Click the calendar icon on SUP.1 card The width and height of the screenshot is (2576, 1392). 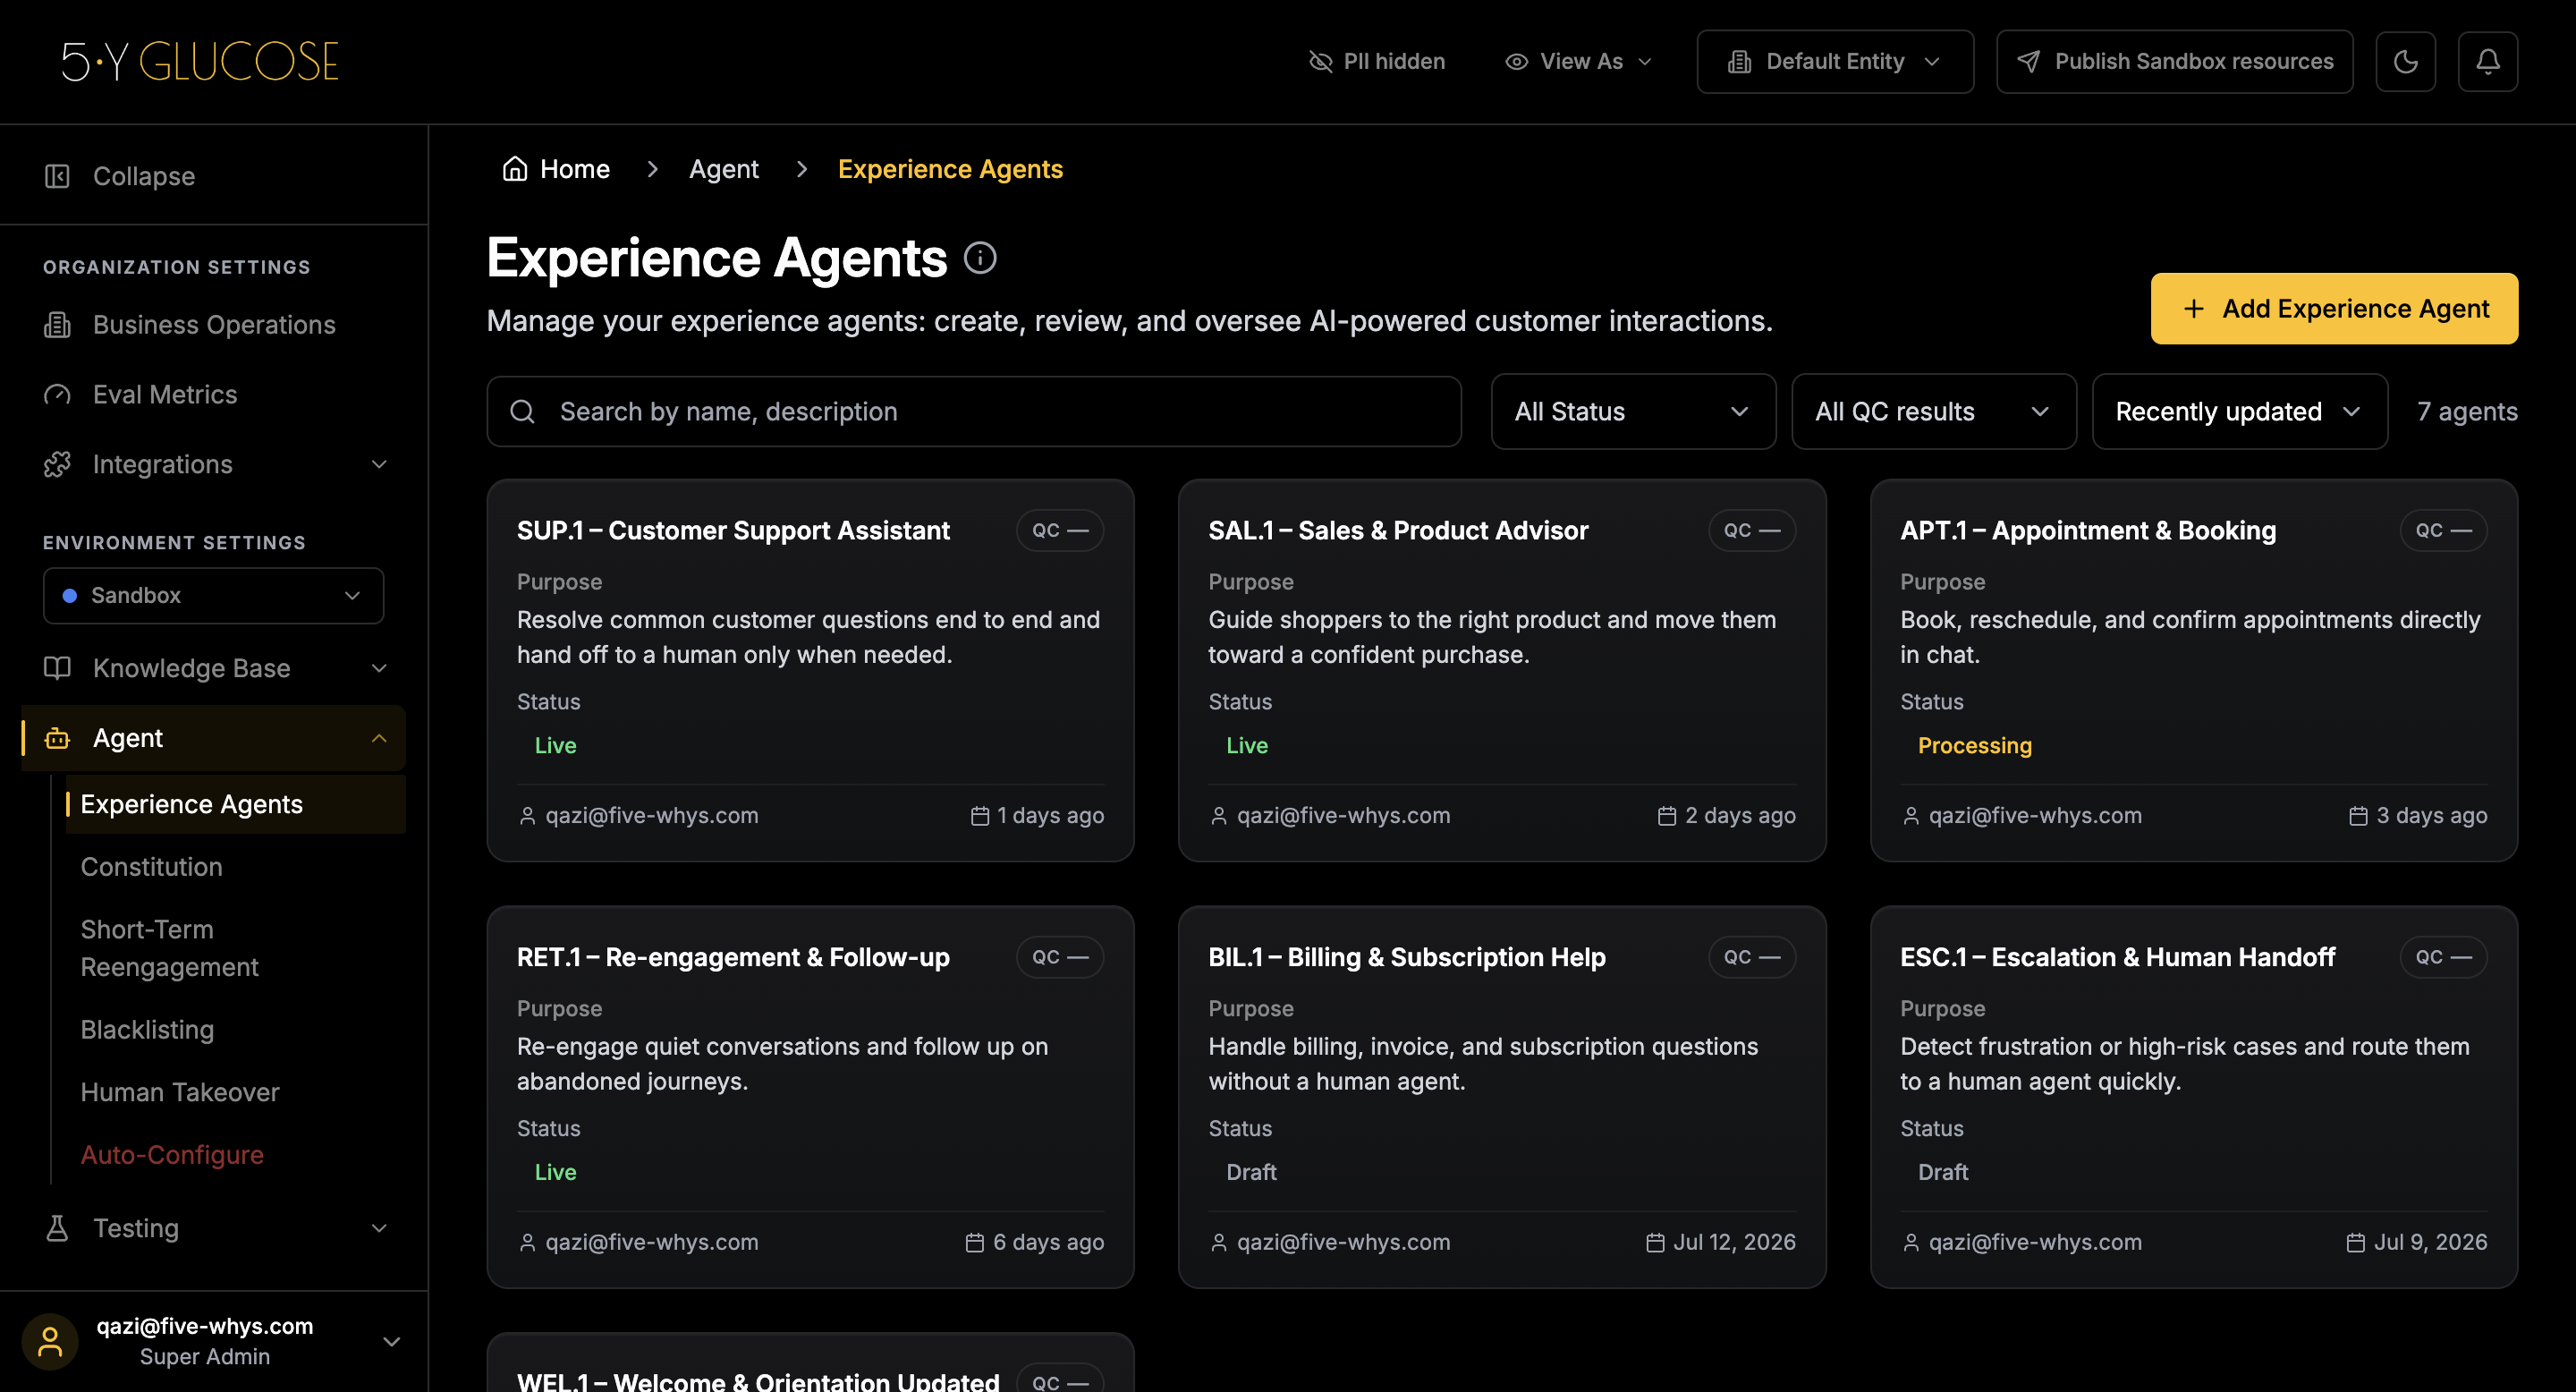[979, 816]
